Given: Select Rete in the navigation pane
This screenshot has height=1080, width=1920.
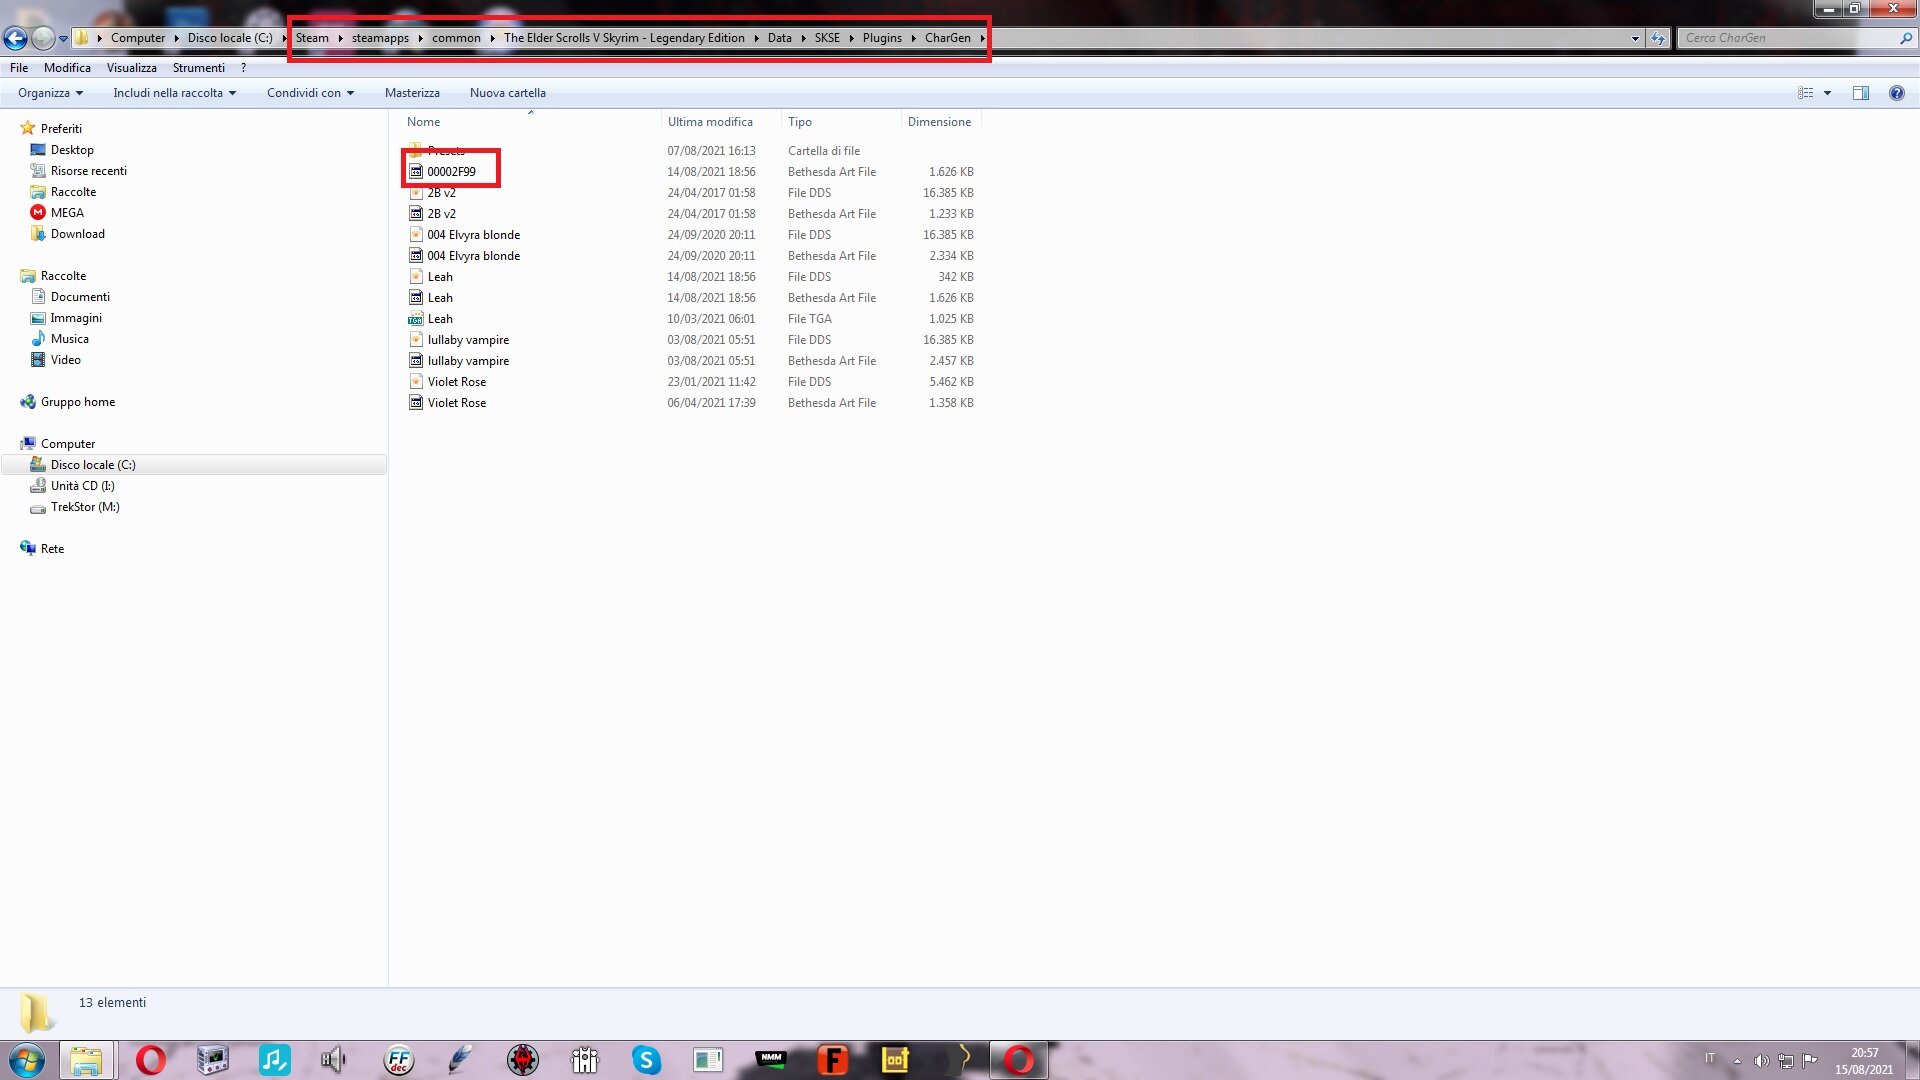Looking at the screenshot, I should (x=52, y=549).
